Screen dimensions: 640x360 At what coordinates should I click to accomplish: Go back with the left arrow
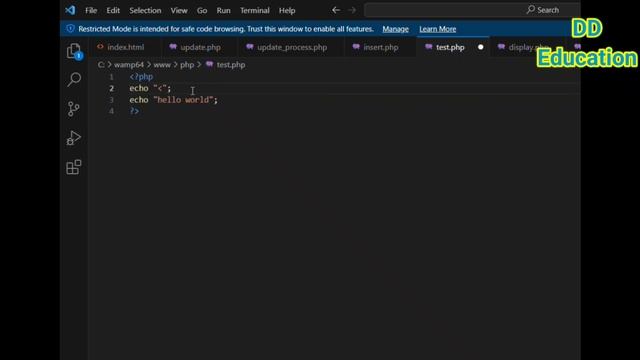(336, 10)
